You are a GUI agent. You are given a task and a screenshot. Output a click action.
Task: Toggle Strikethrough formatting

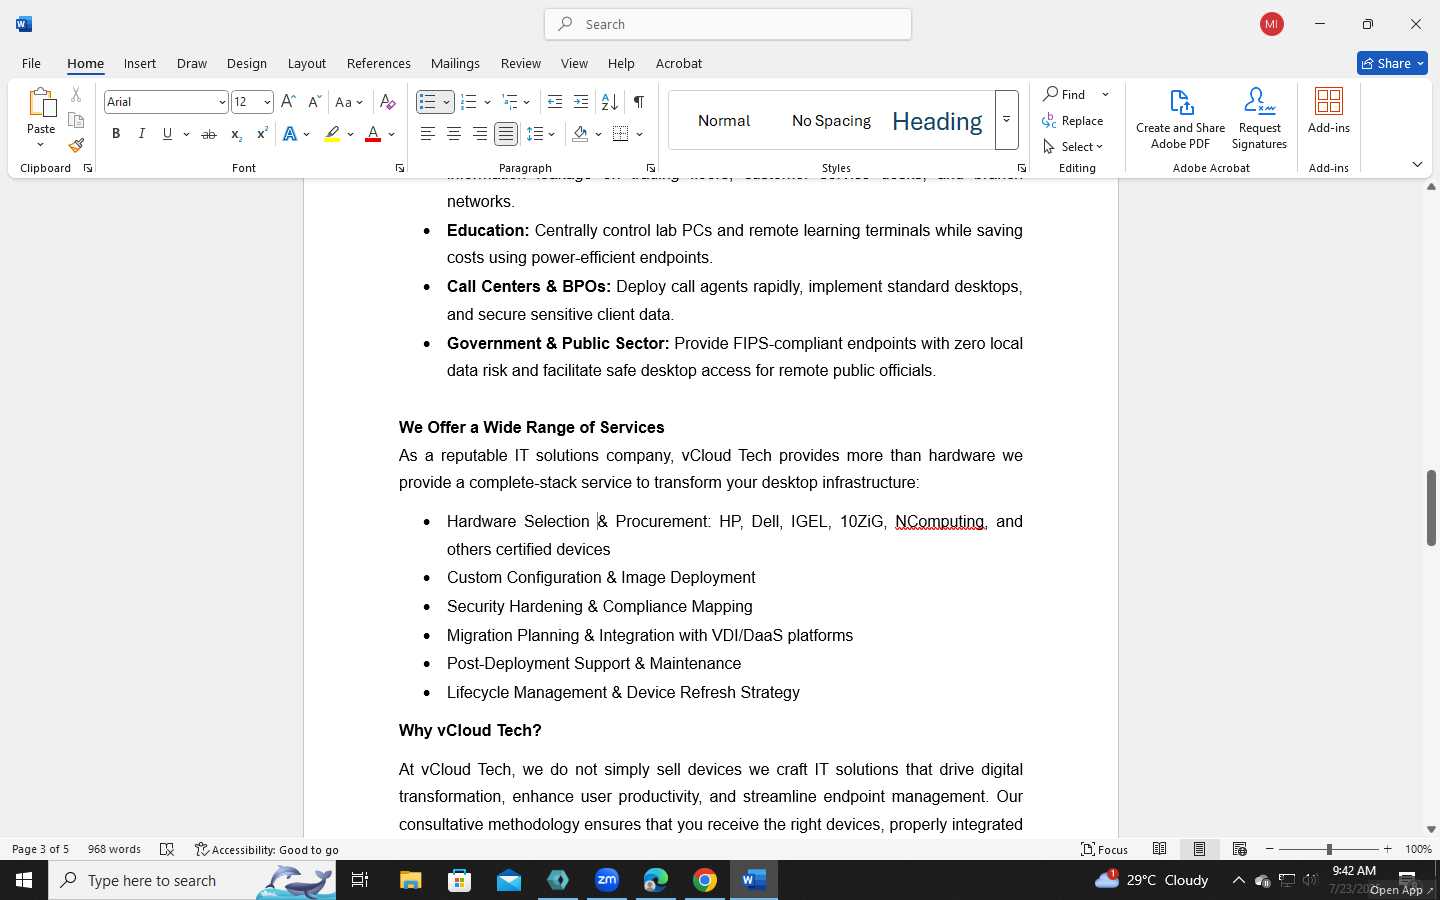[208, 134]
